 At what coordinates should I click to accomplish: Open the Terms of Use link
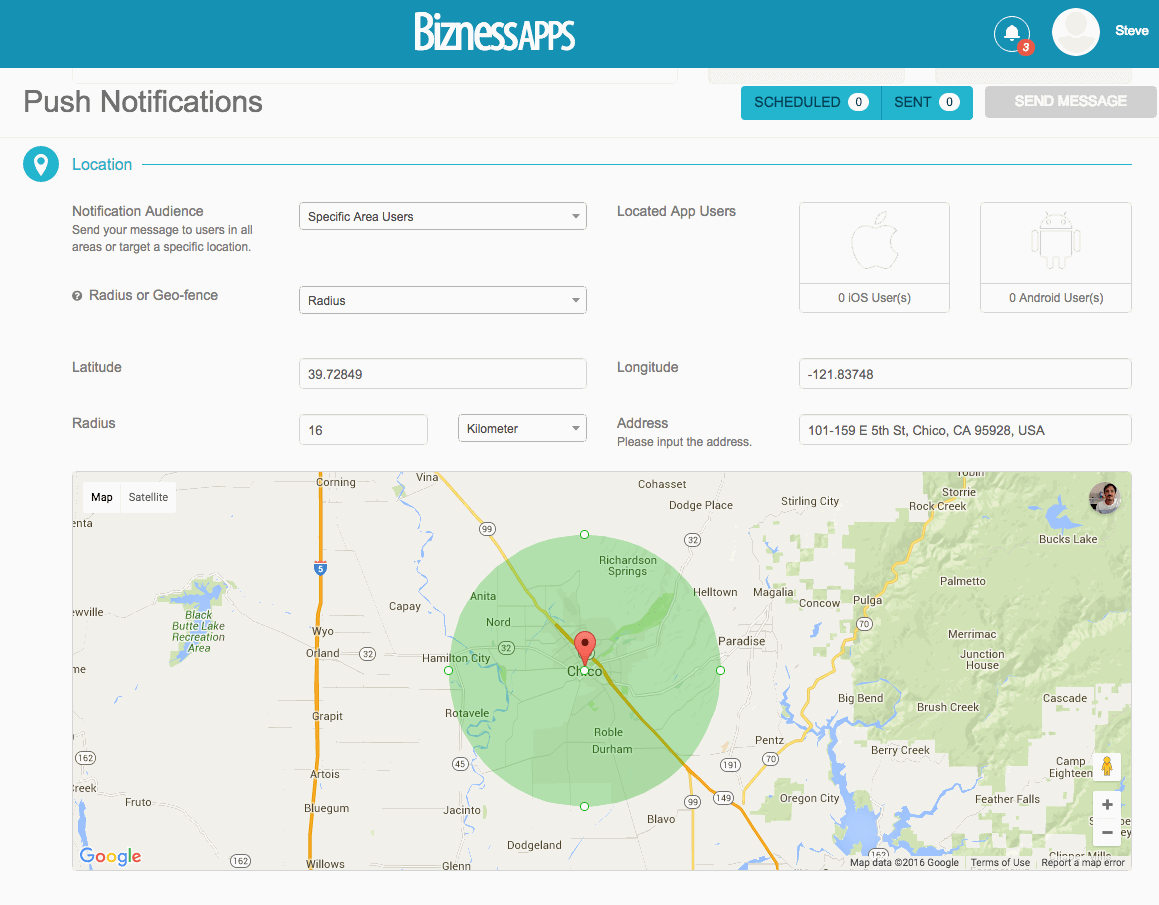click(x=1000, y=862)
